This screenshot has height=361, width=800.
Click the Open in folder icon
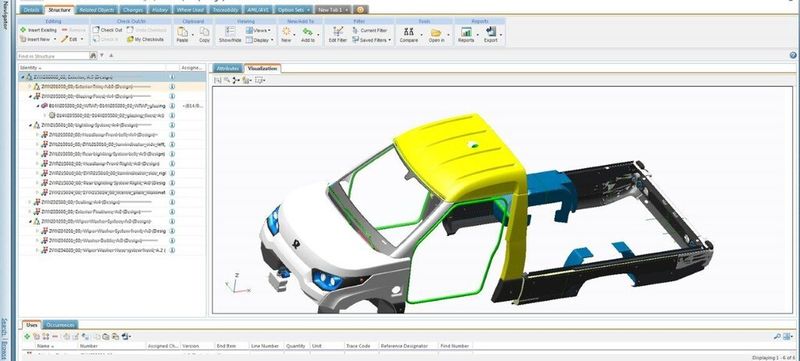(436, 32)
